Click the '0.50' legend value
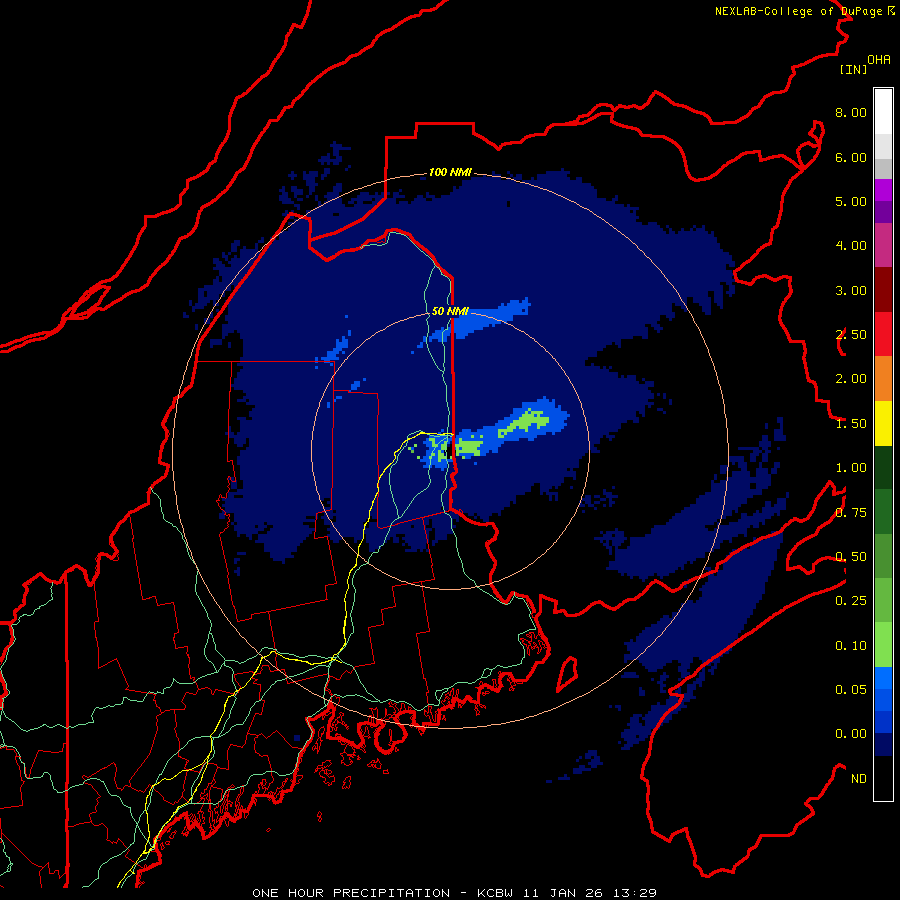The width and height of the screenshot is (900, 900). tap(851, 557)
